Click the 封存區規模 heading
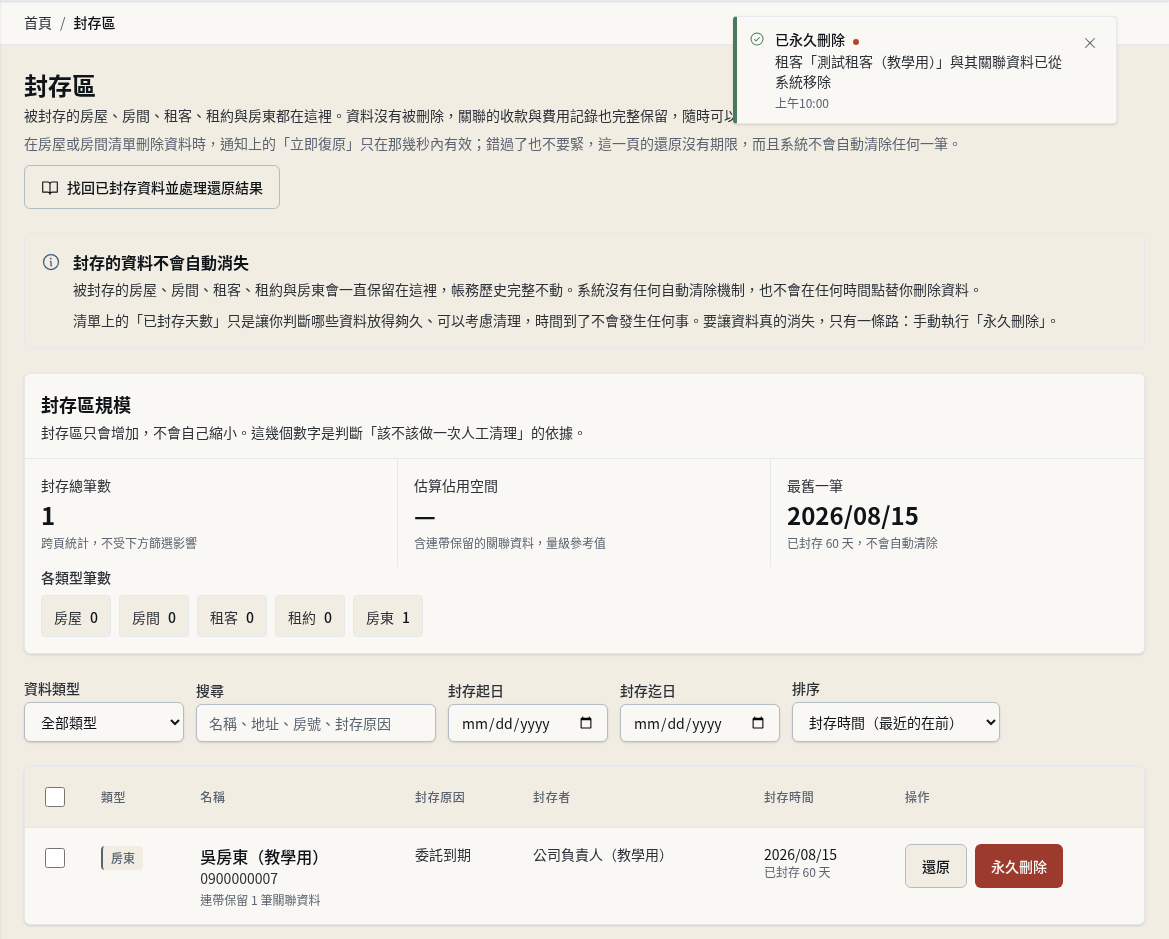 [x=86, y=405]
